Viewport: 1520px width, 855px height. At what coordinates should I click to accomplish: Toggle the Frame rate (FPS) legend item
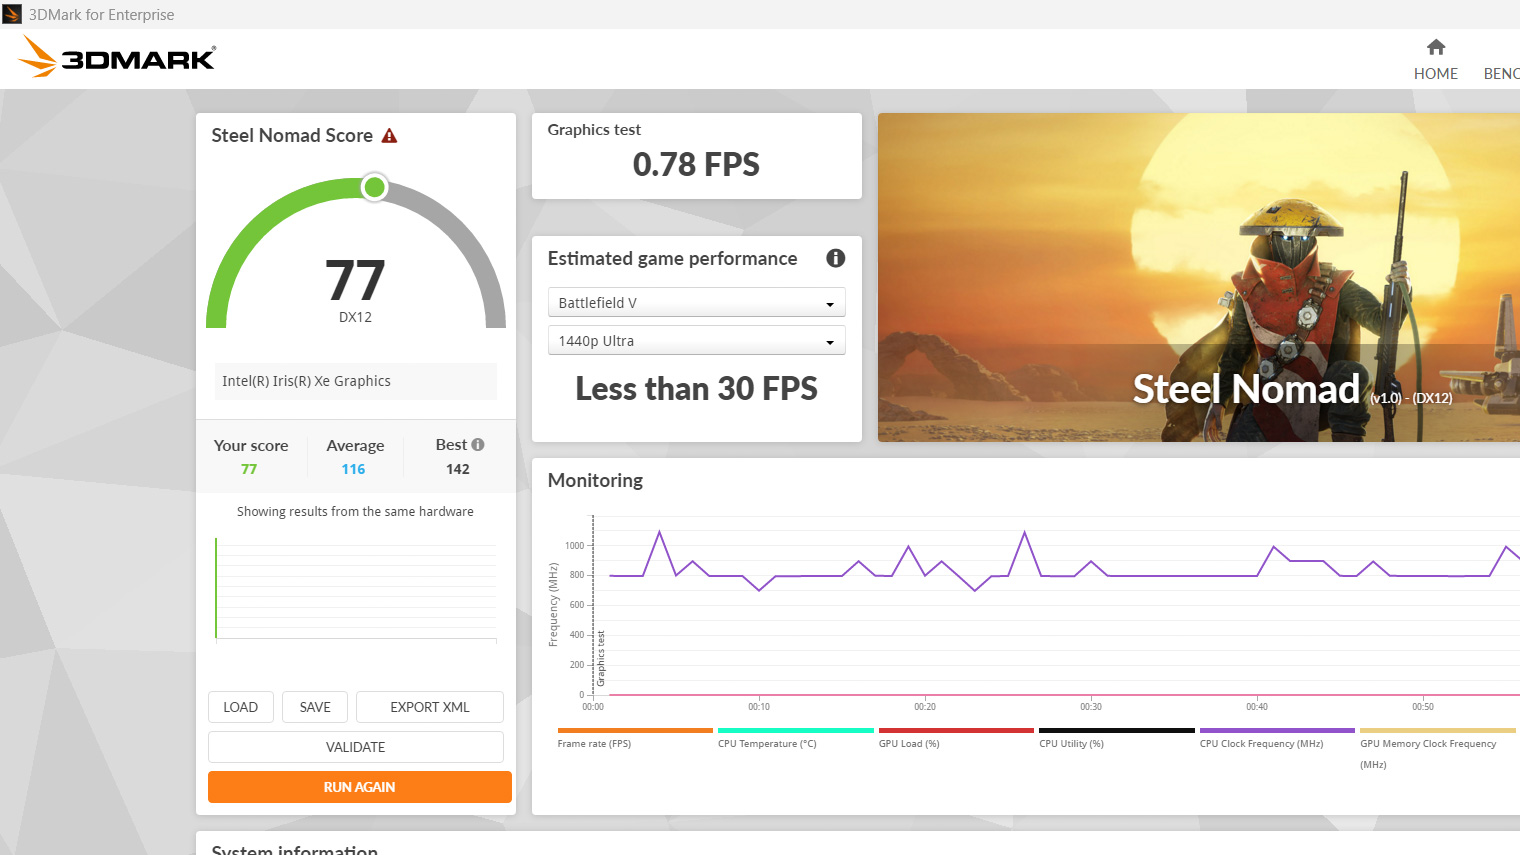coord(635,738)
